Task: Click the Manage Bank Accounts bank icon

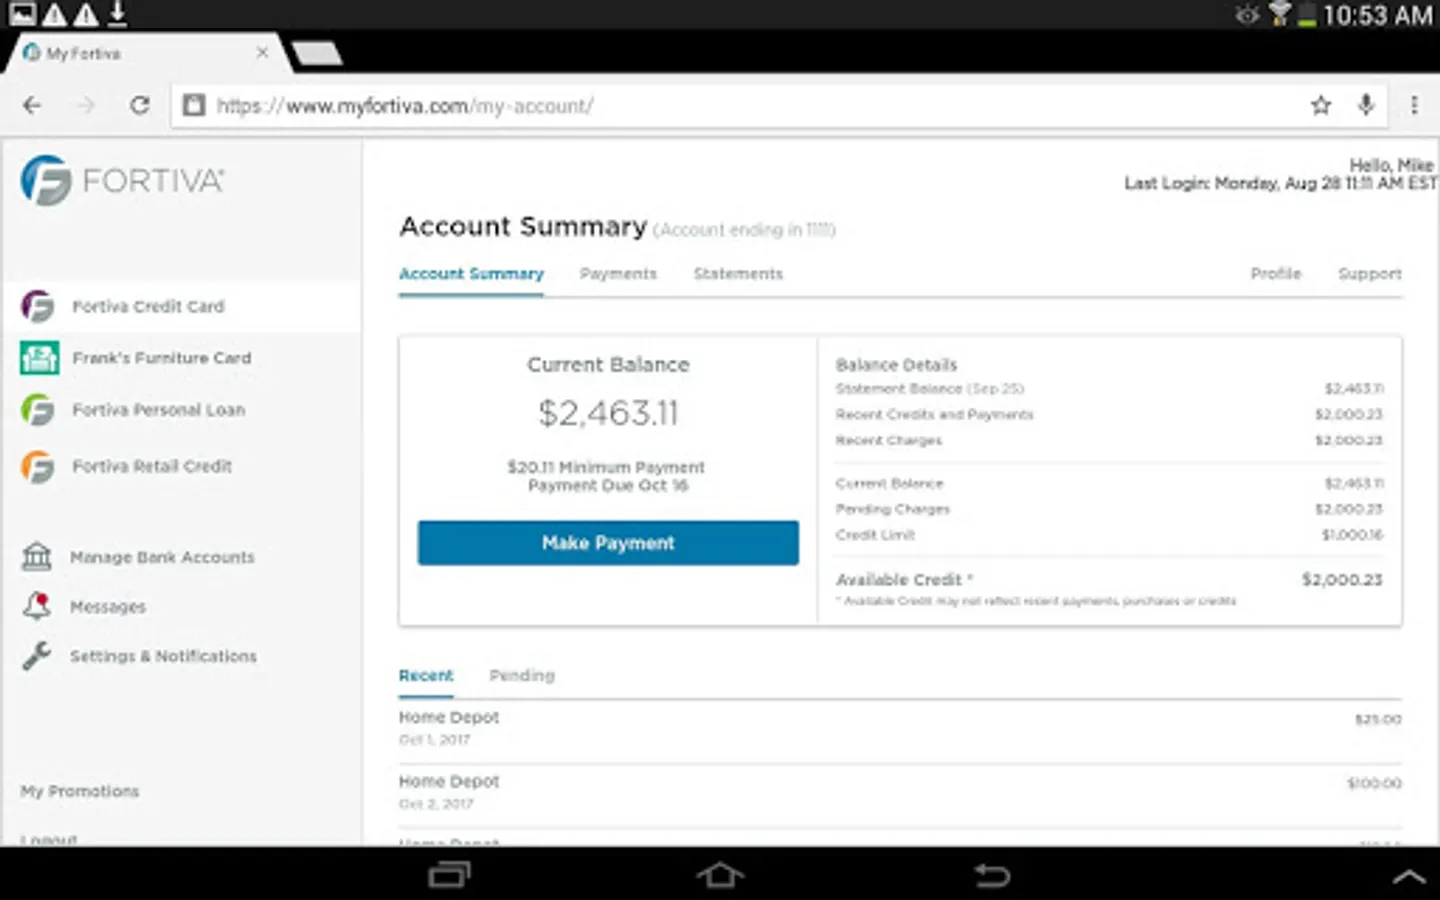Action: (37, 556)
